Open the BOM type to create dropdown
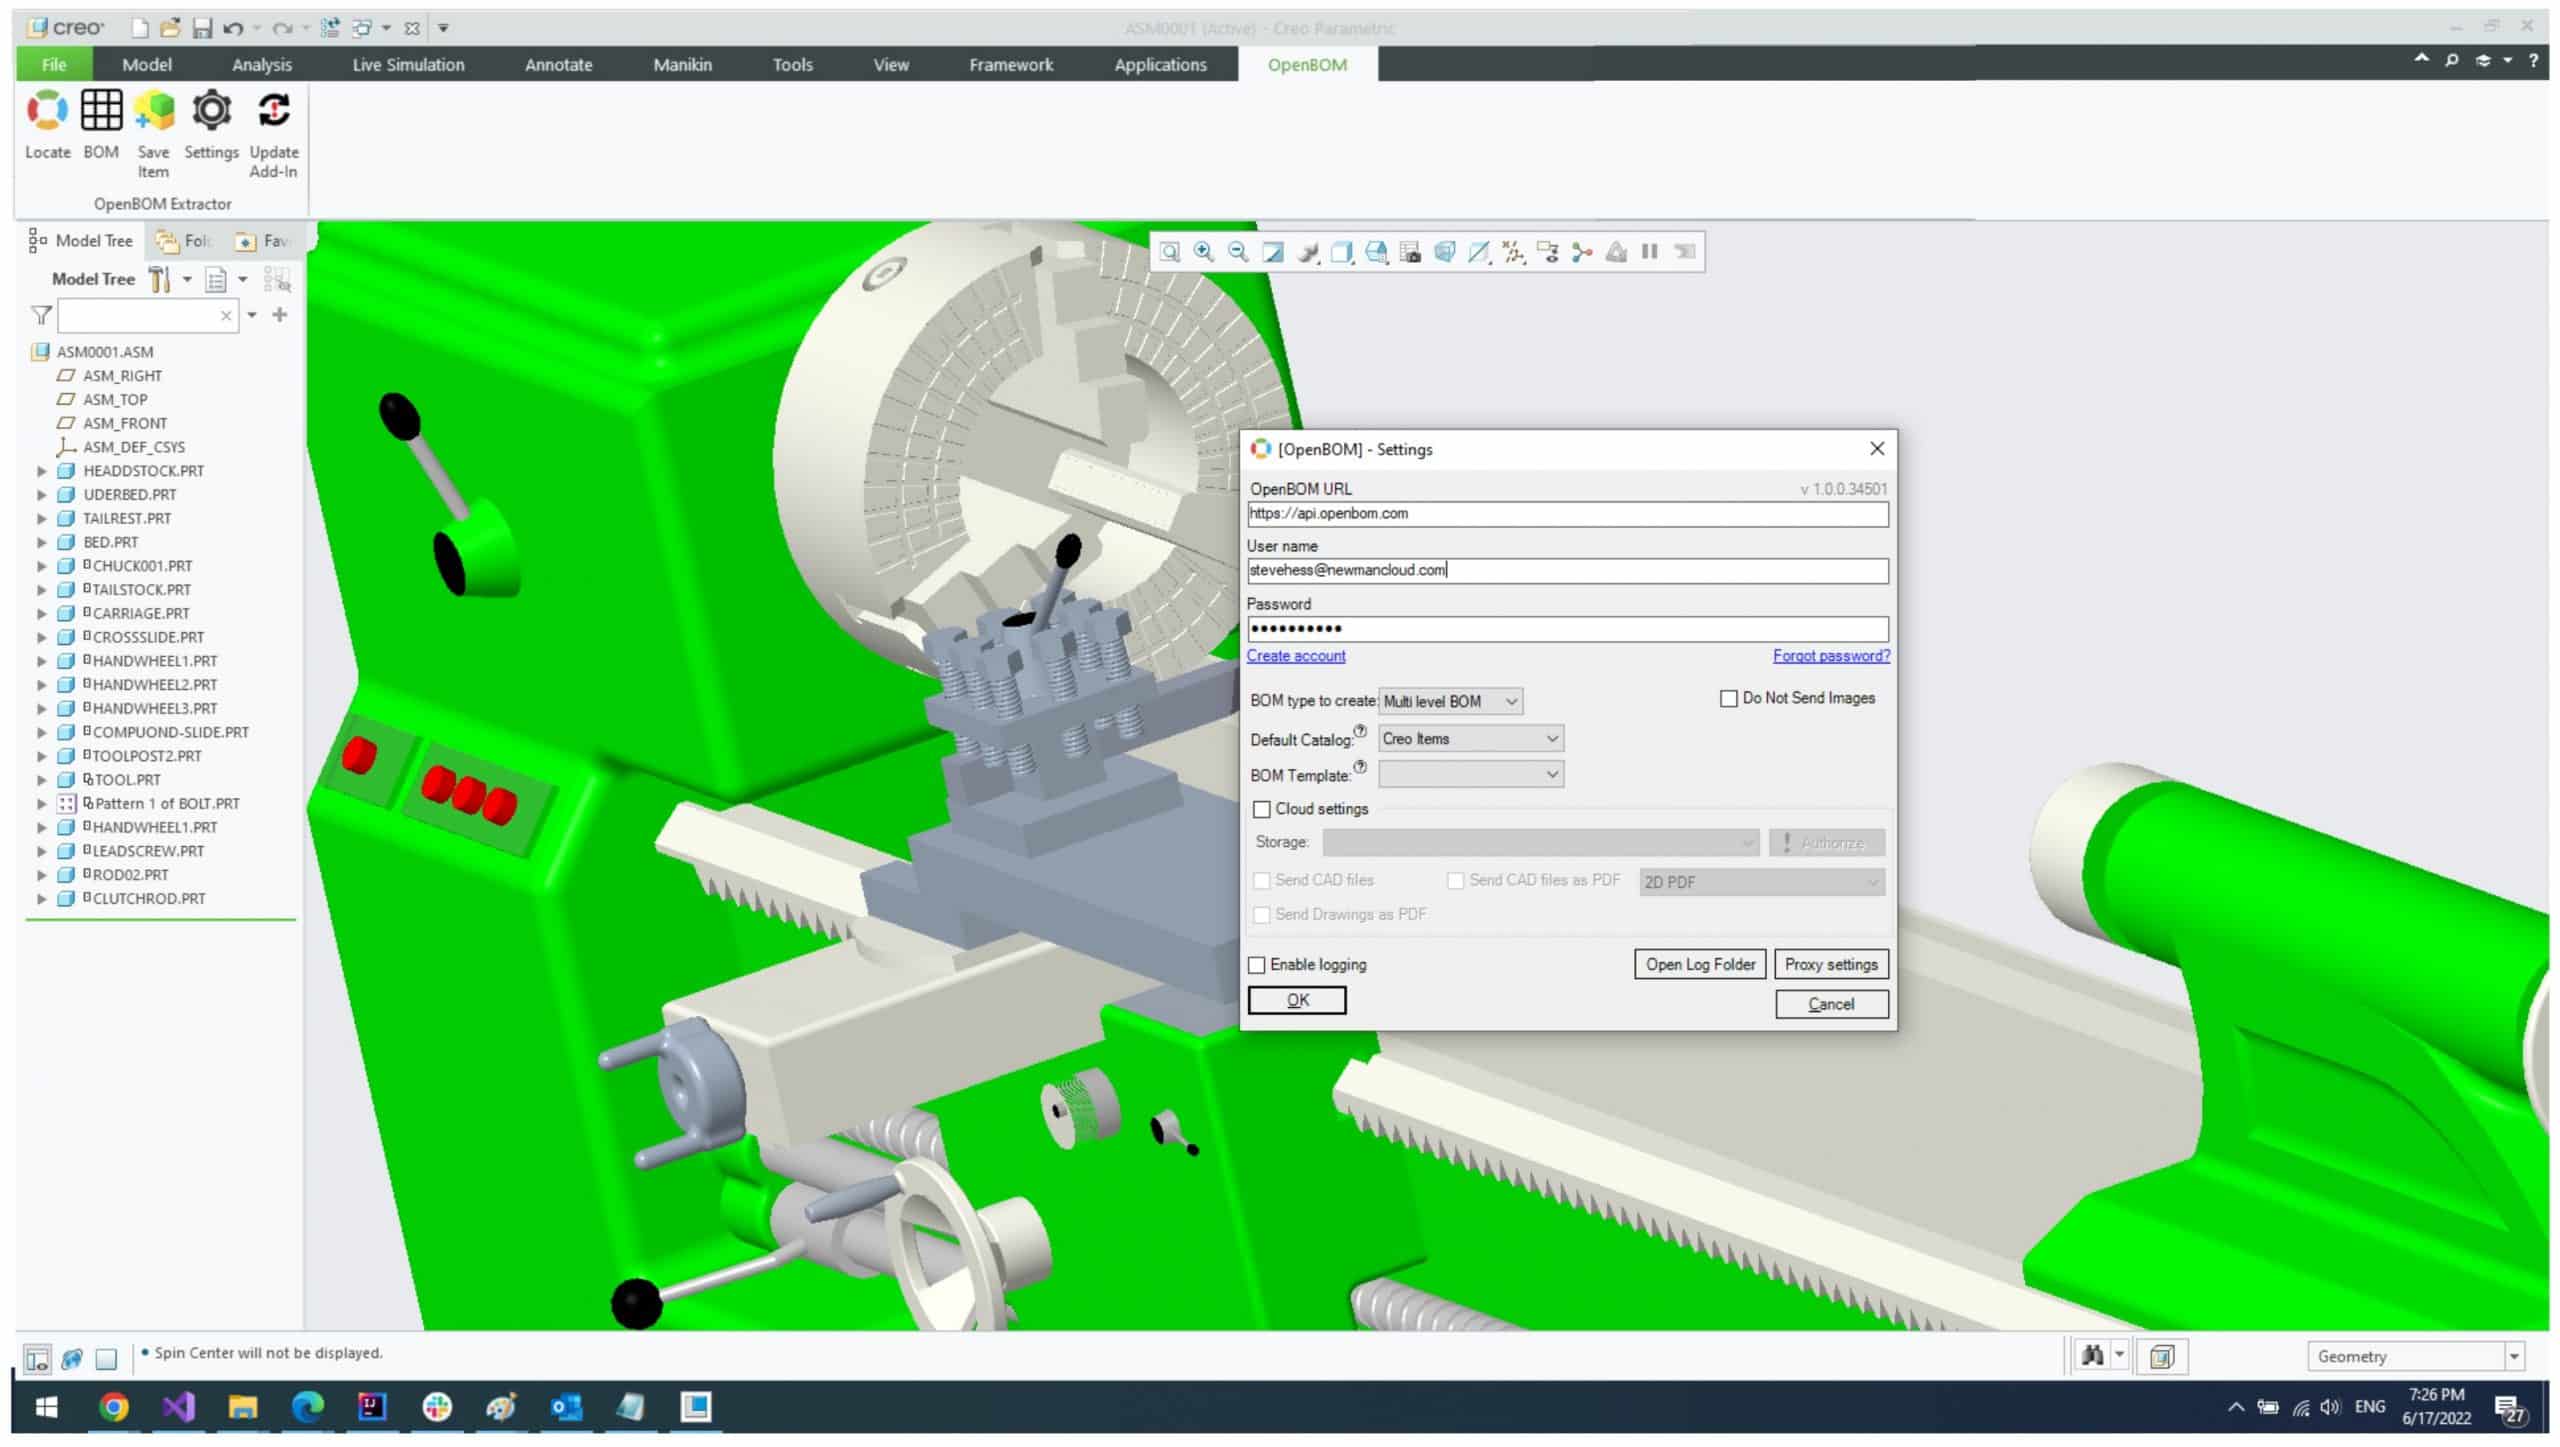 pyautogui.click(x=1450, y=701)
